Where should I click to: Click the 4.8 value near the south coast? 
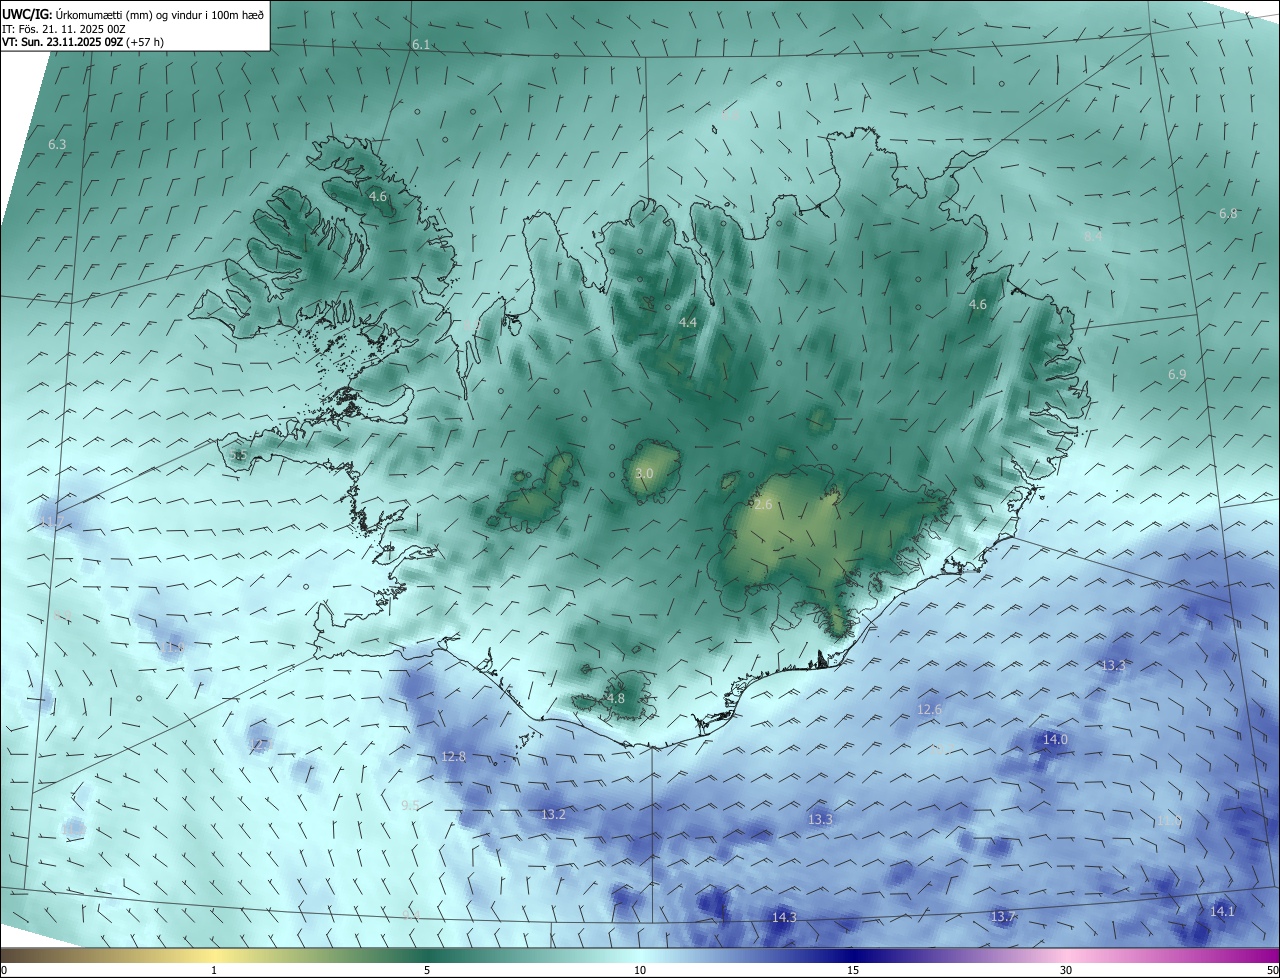616,698
